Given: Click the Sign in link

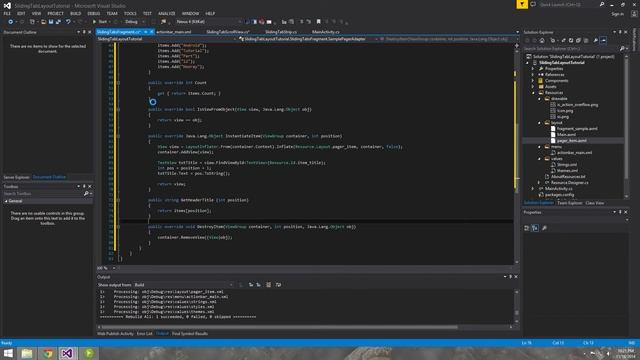Looking at the screenshot, I should [x=618, y=14].
